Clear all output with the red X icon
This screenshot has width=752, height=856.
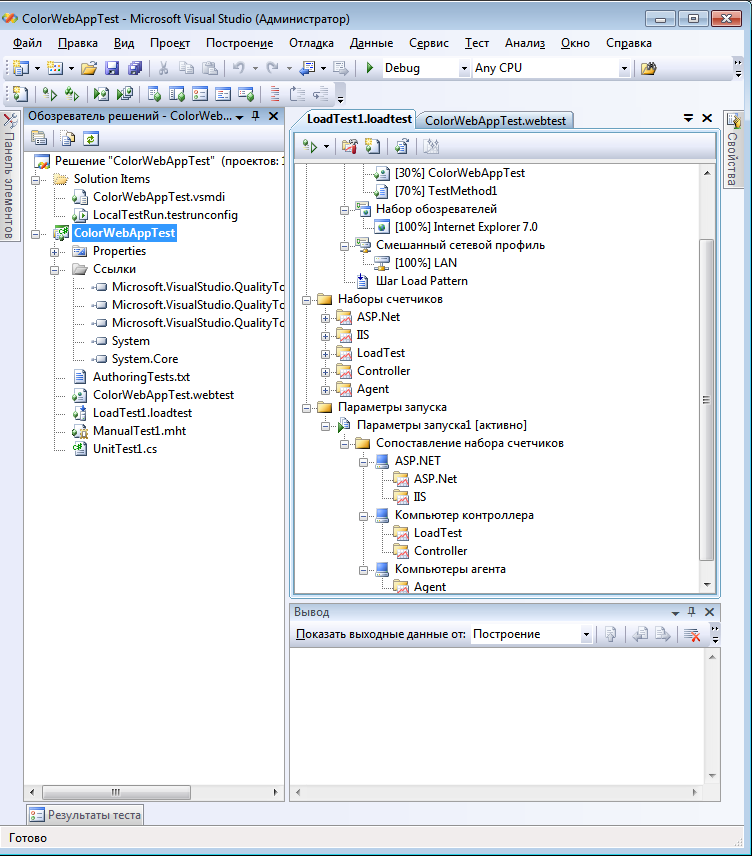pos(692,634)
